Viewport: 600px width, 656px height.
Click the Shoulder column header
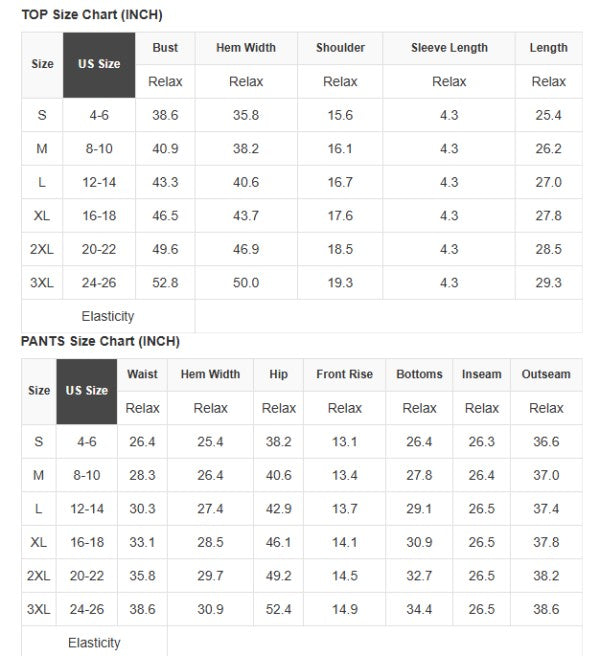(x=340, y=48)
